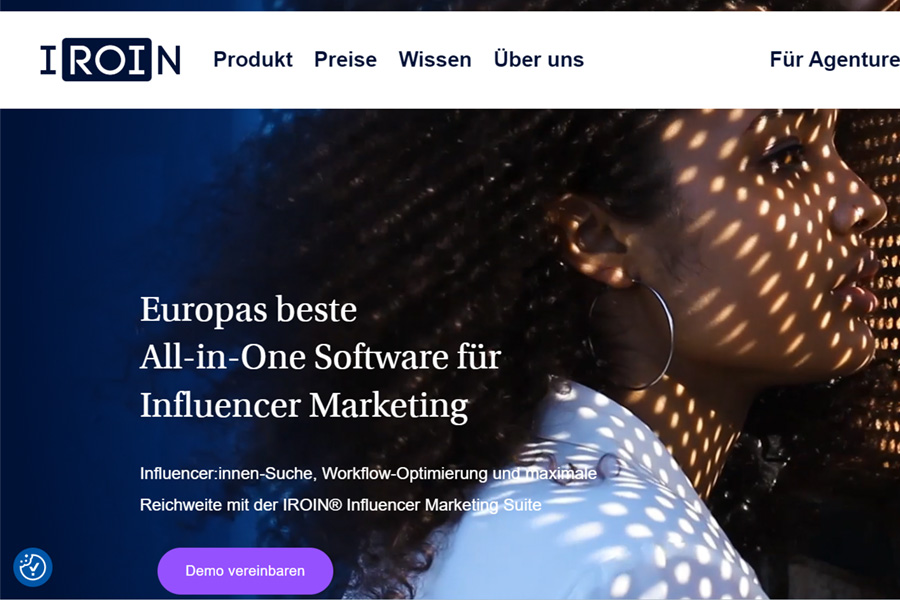Click empty white header space after Über uns
Image resolution: width=900 pixels, height=600 pixels.
[x=677, y=60]
